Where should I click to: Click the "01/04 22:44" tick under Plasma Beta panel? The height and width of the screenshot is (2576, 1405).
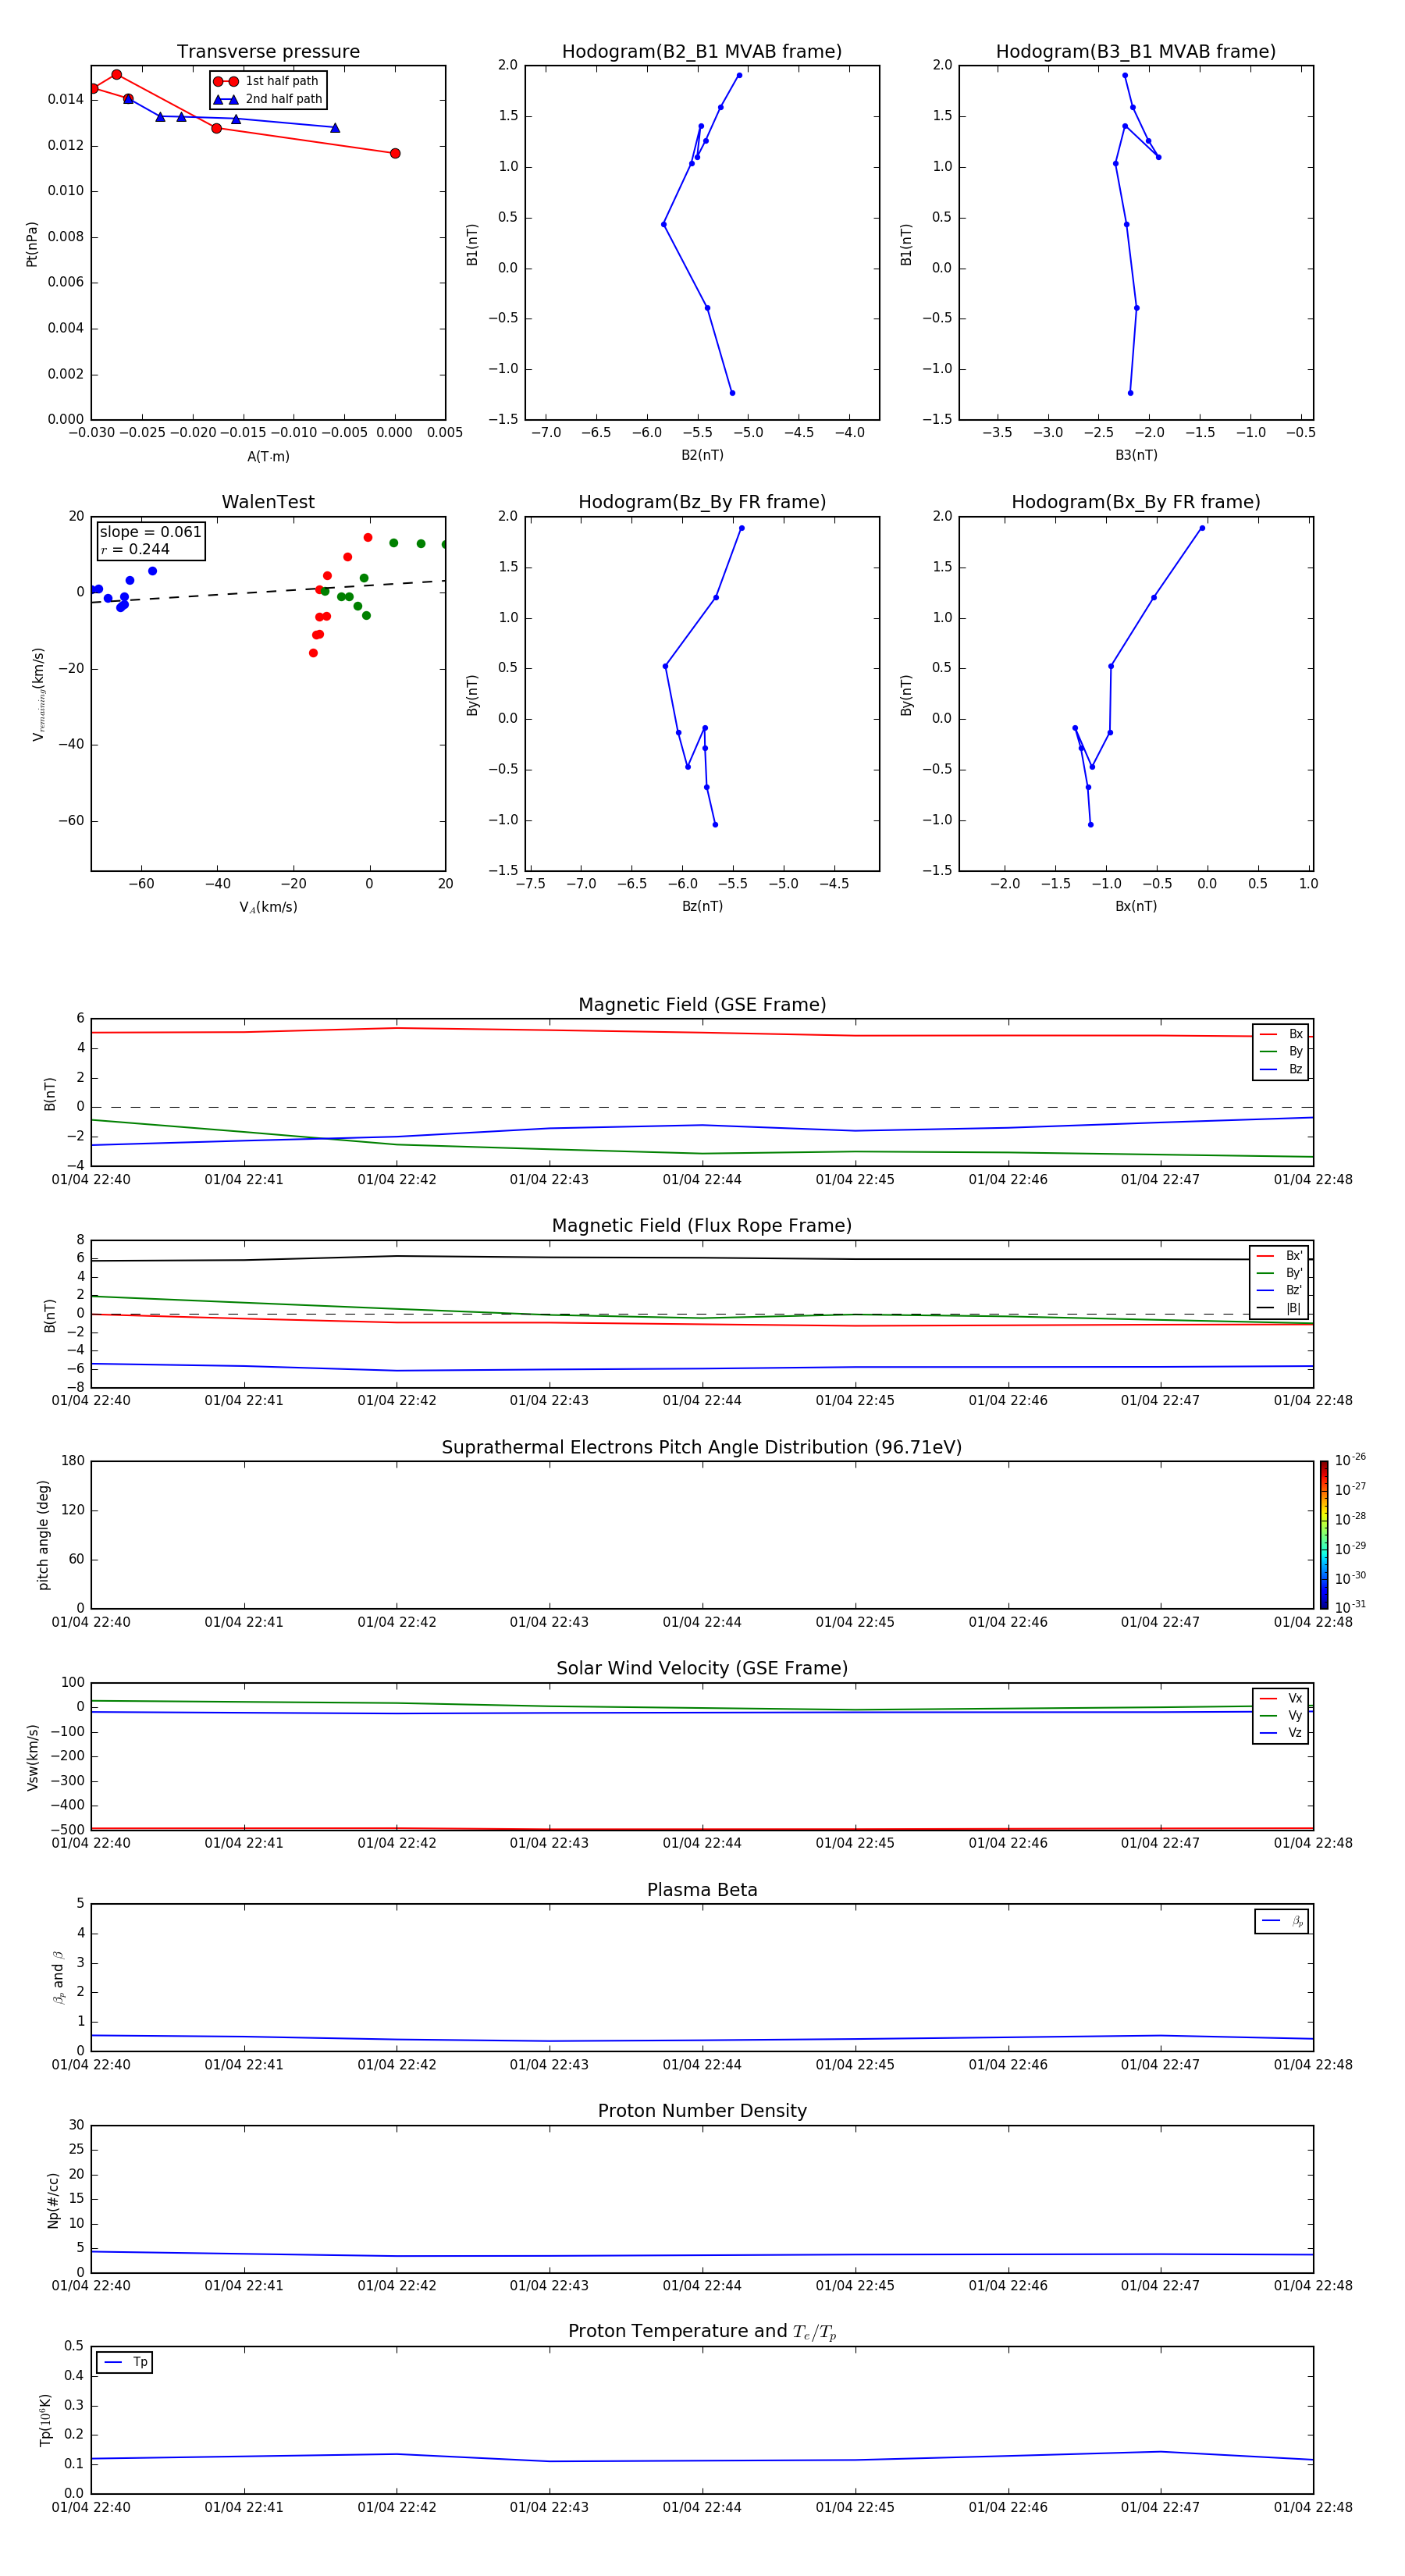[x=702, y=2065]
